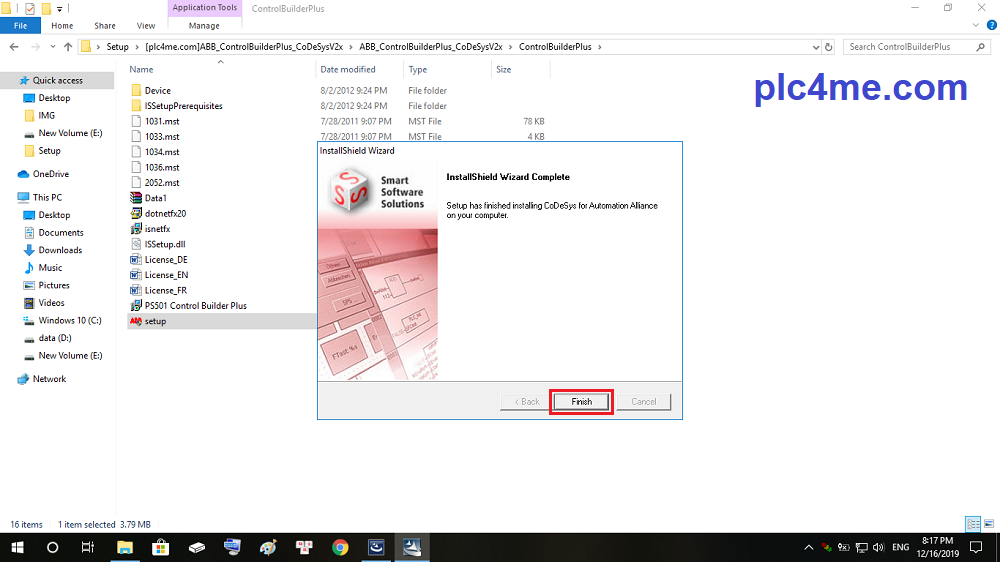Click Finish in the InstallShield Wizard
1000x562 pixels.
(581, 401)
